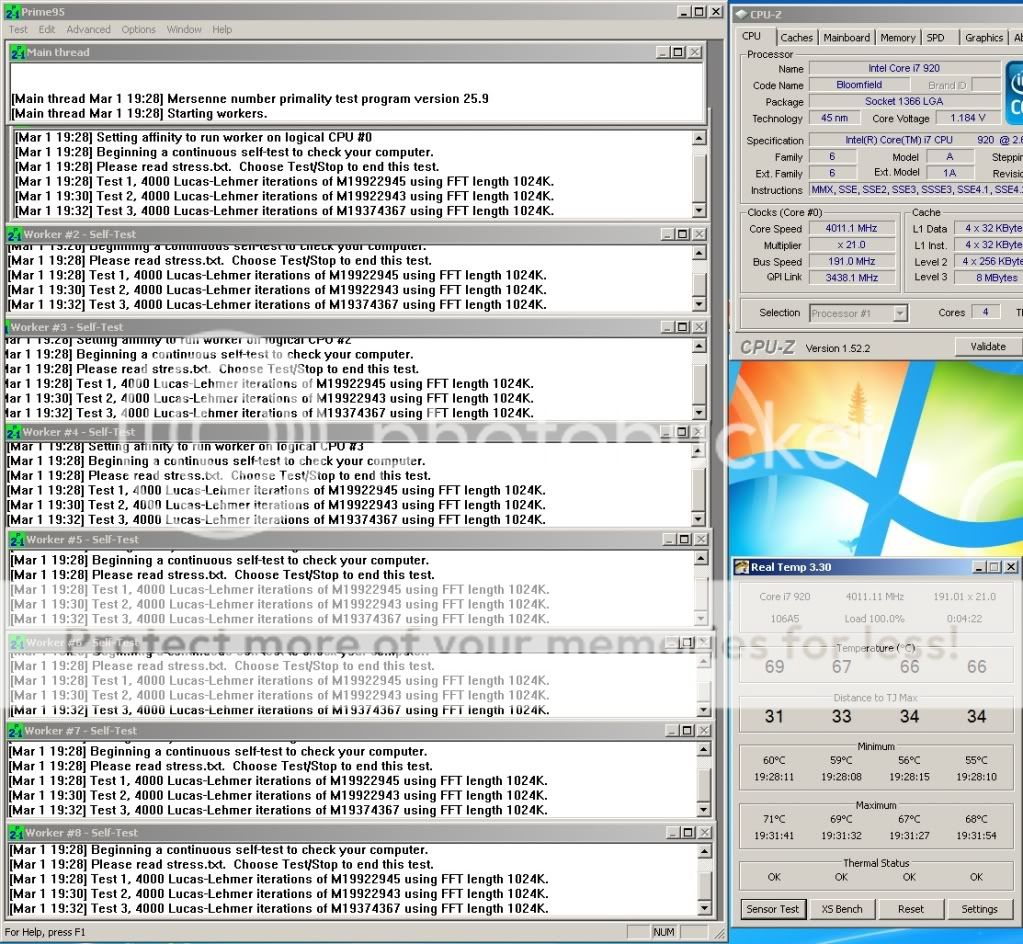Click scroll up arrow in Worker #5 log
This screenshot has width=1023, height=944.
pos(701,558)
